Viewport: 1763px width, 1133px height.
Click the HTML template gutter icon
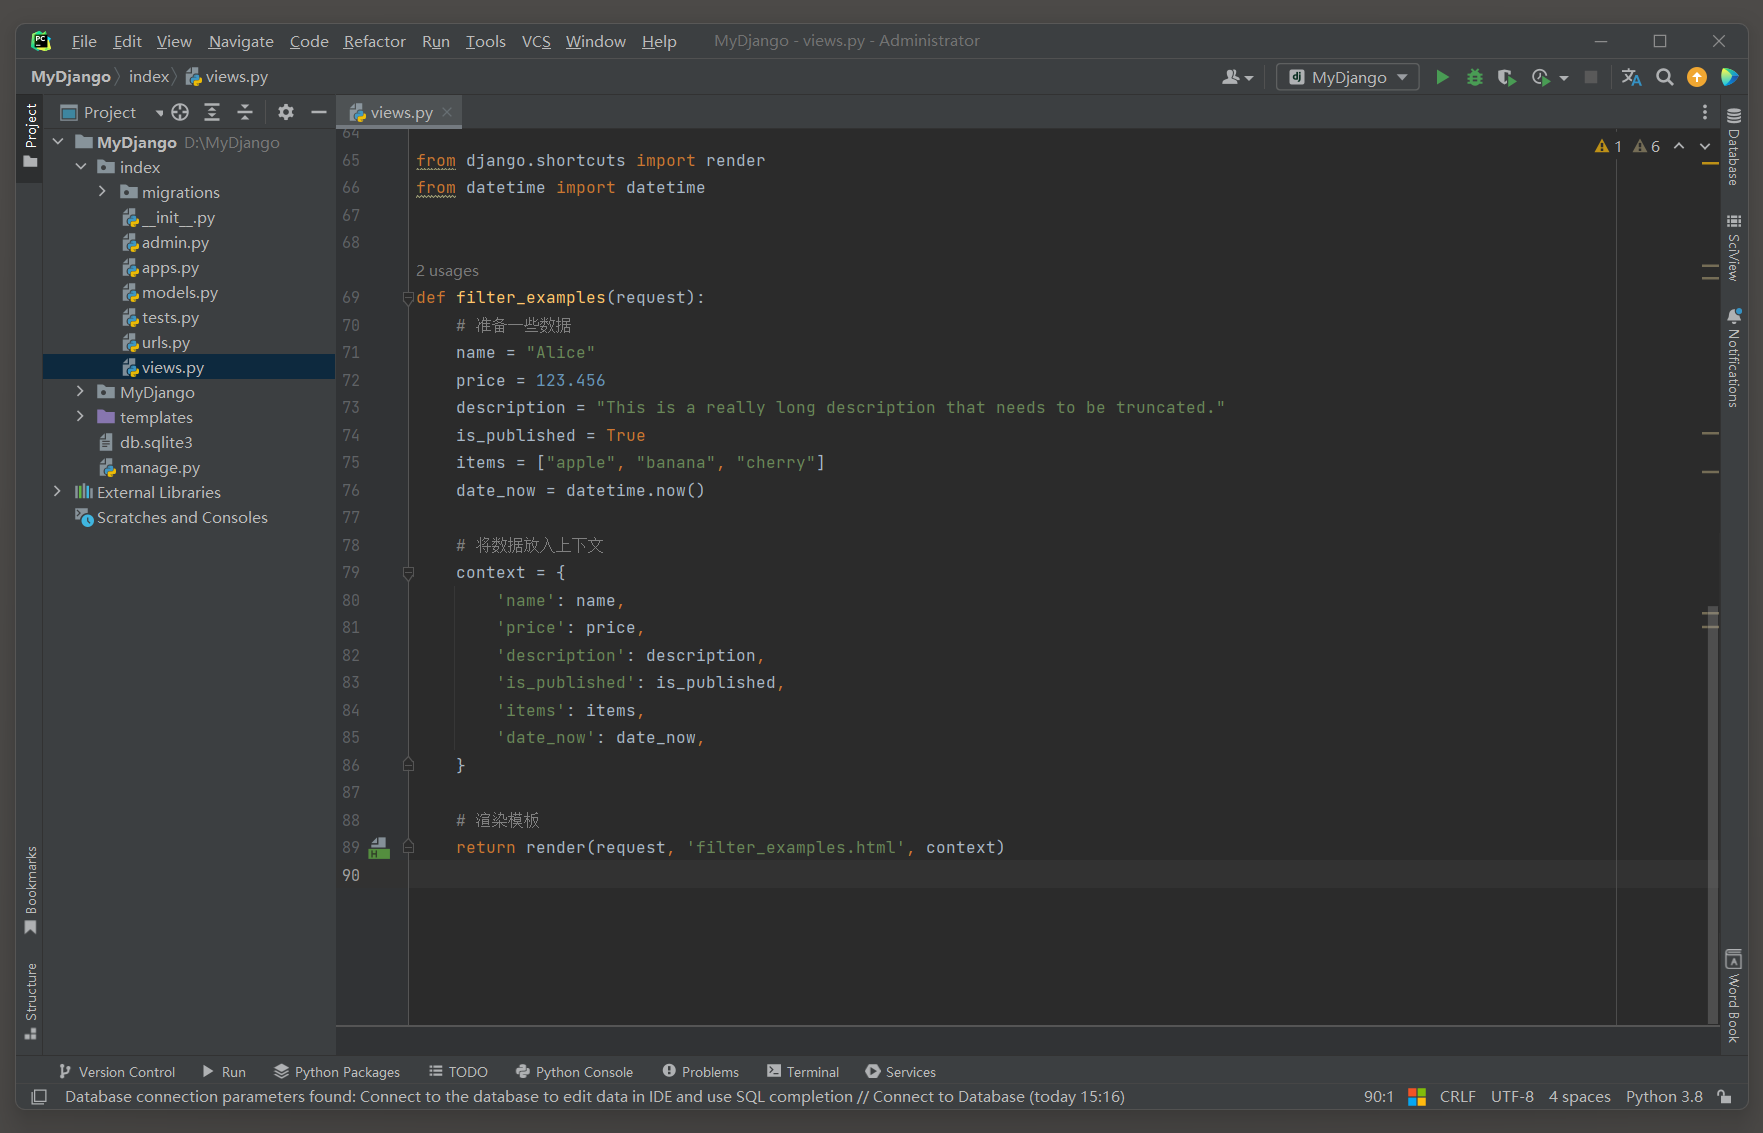point(379,848)
